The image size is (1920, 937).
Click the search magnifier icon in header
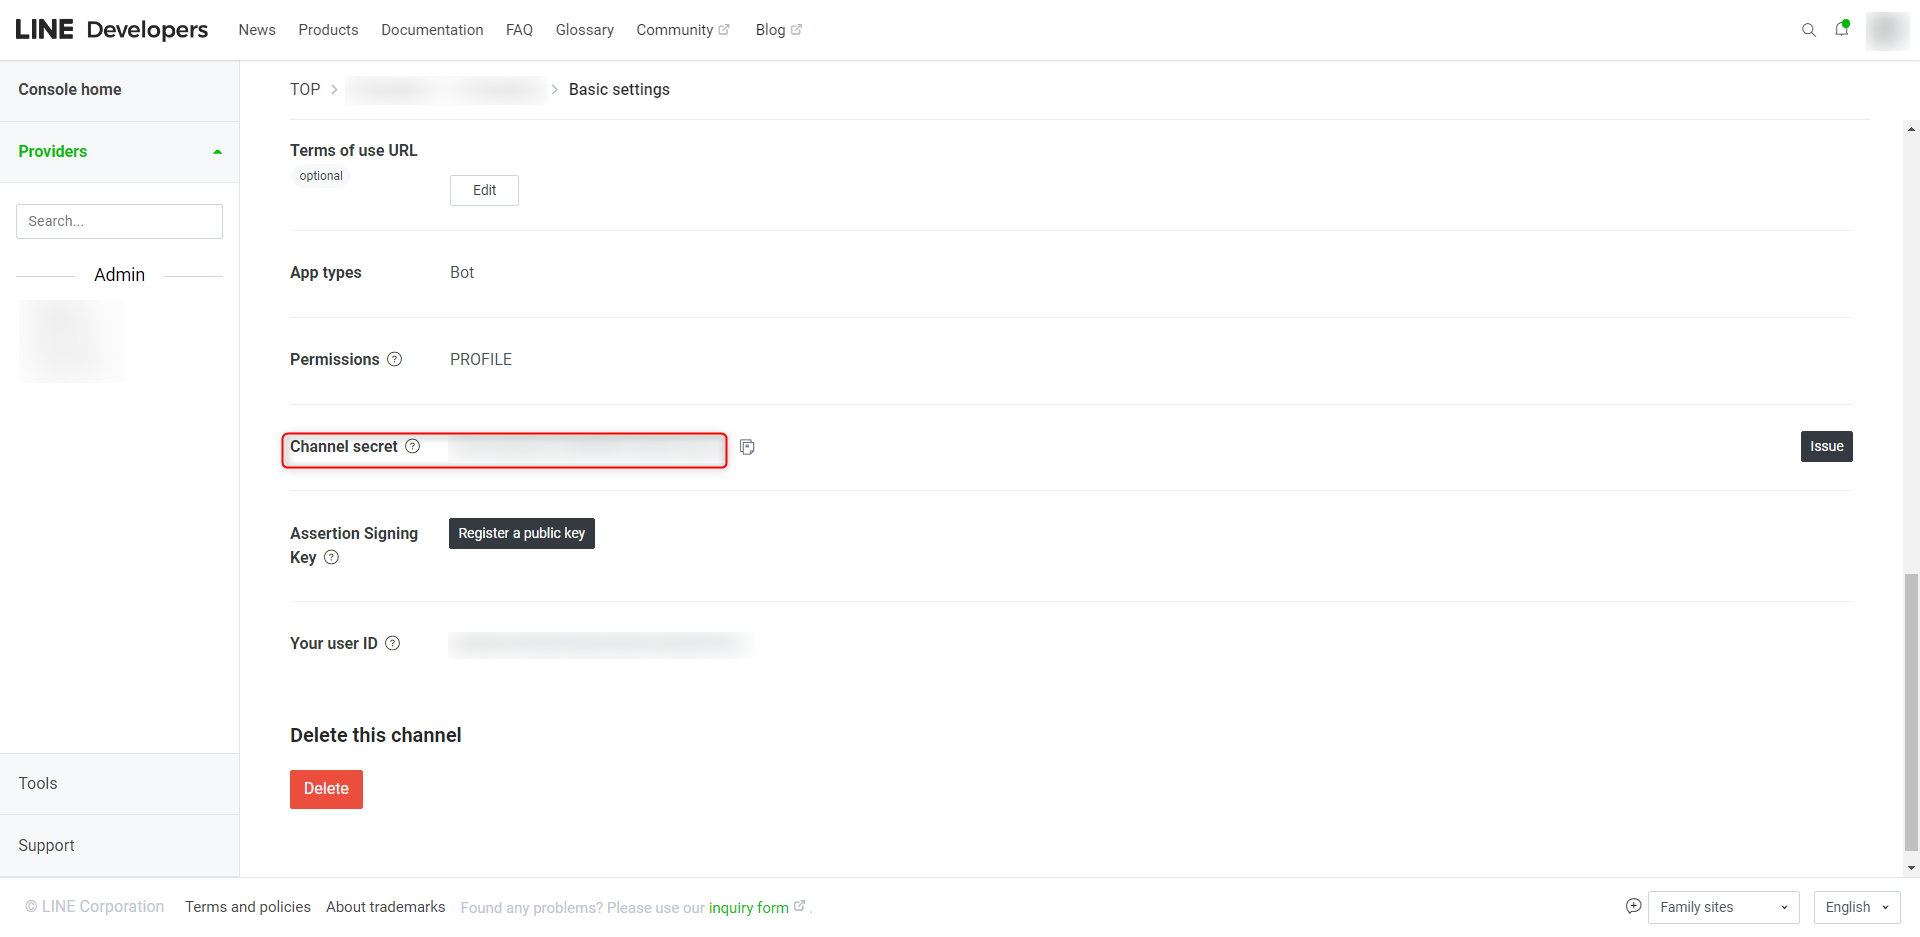(1808, 30)
